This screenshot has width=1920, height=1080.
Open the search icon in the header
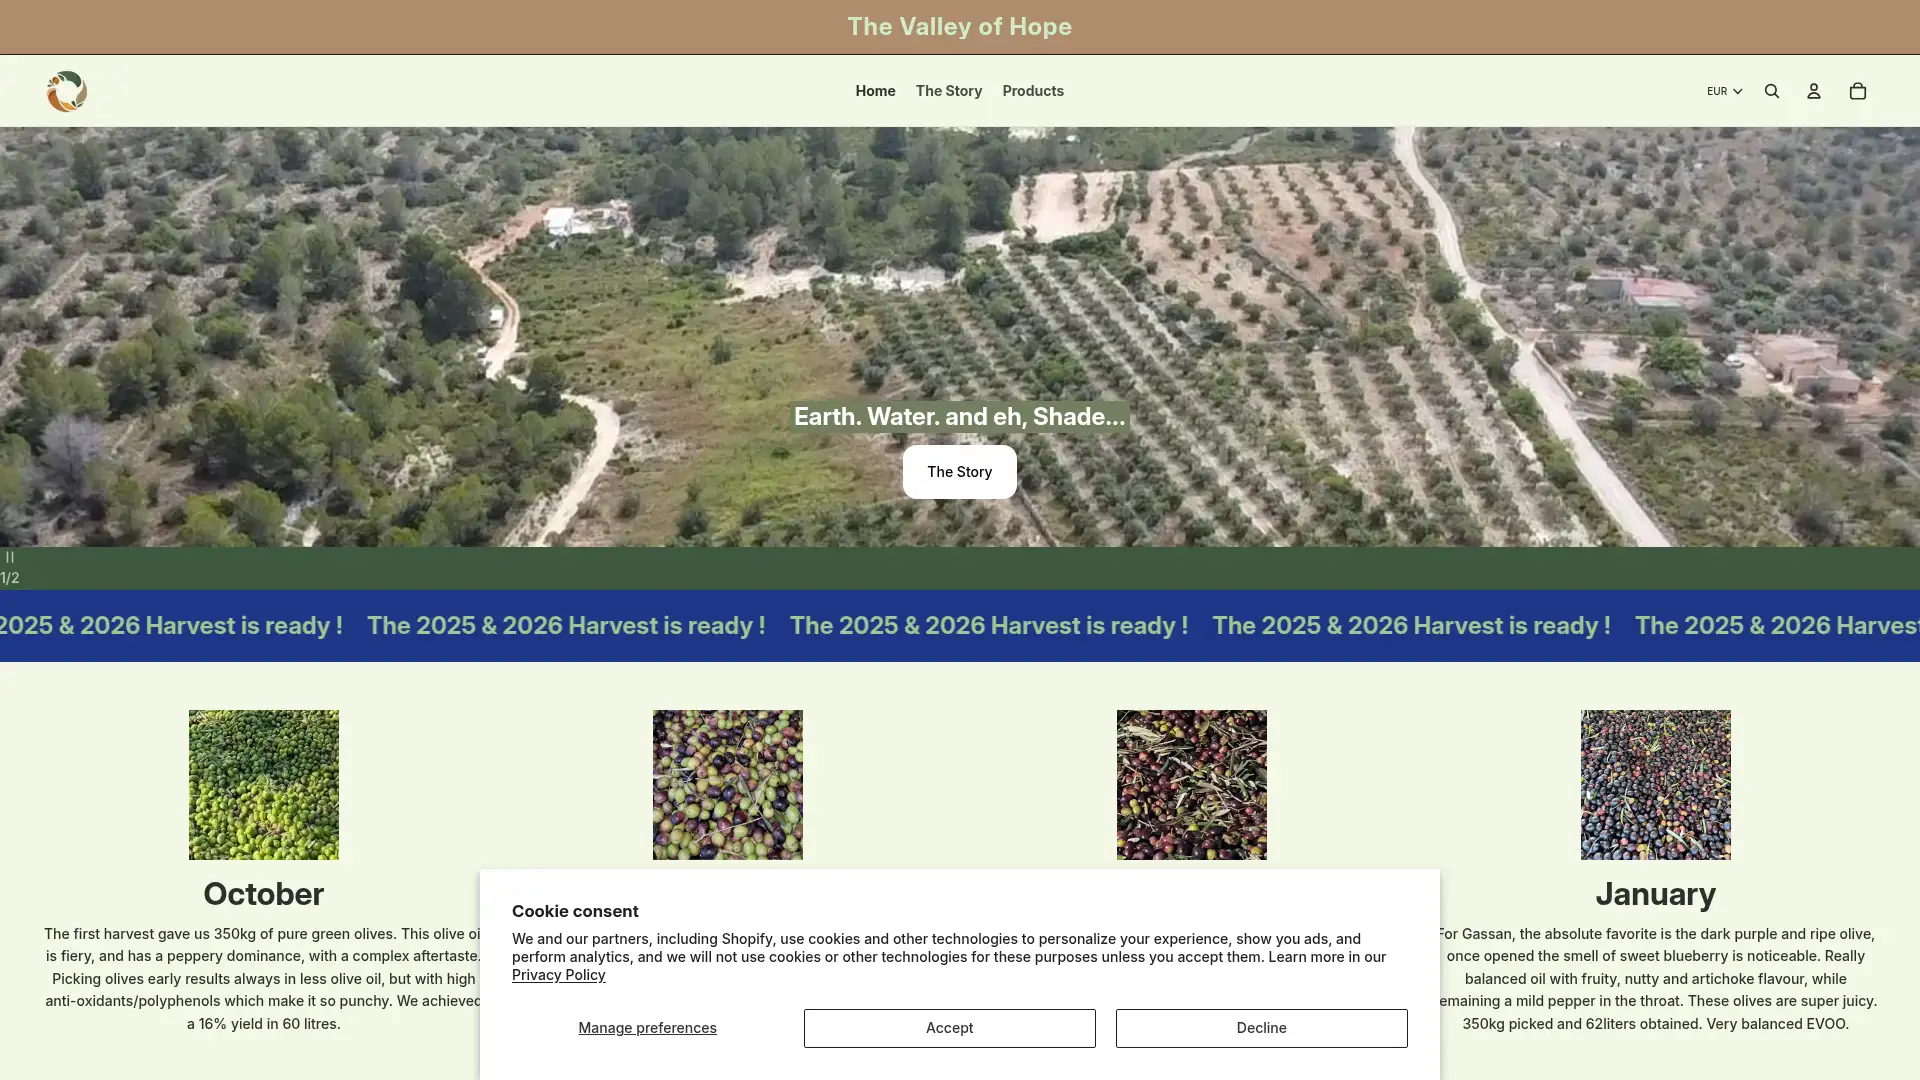(x=1772, y=90)
